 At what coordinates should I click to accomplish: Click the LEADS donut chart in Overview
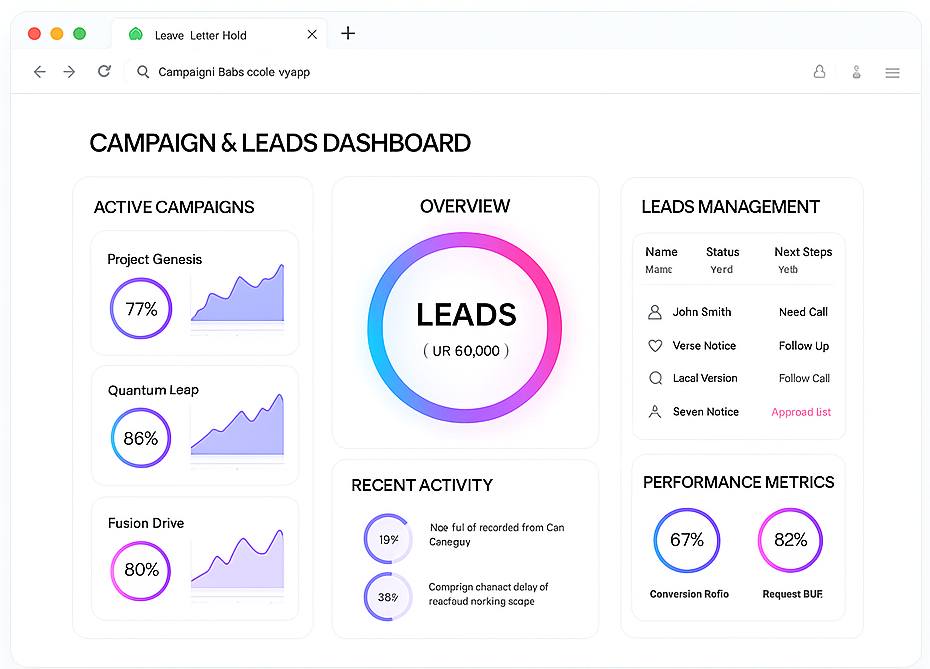(x=465, y=327)
